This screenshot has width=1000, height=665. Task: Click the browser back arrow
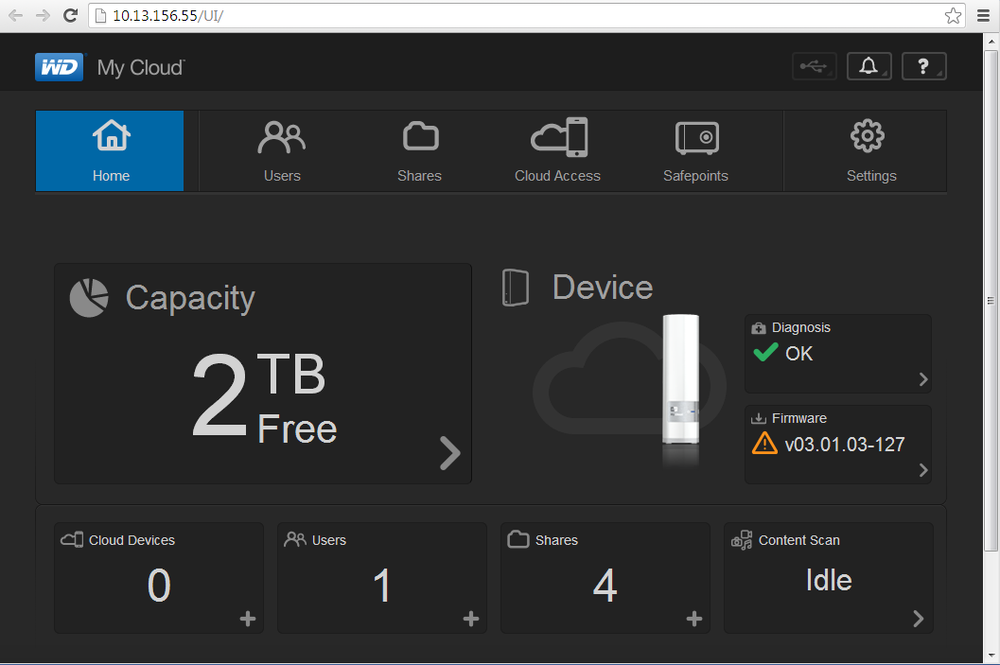[x=15, y=15]
